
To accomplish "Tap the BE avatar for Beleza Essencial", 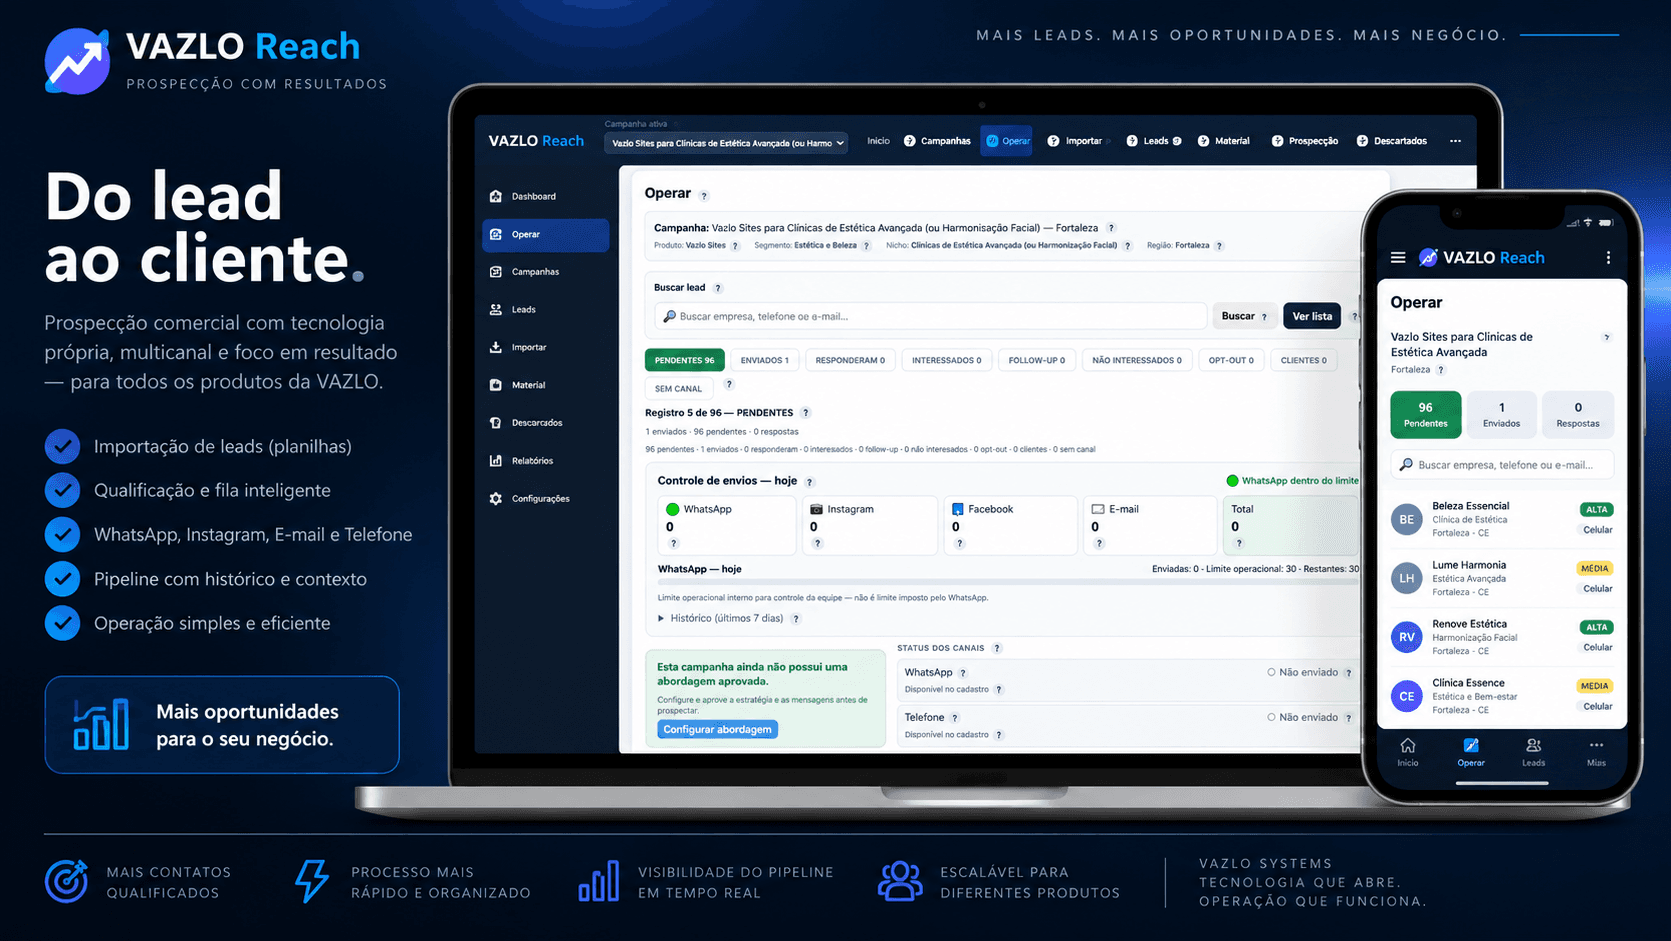I will [x=1407, y=520].
